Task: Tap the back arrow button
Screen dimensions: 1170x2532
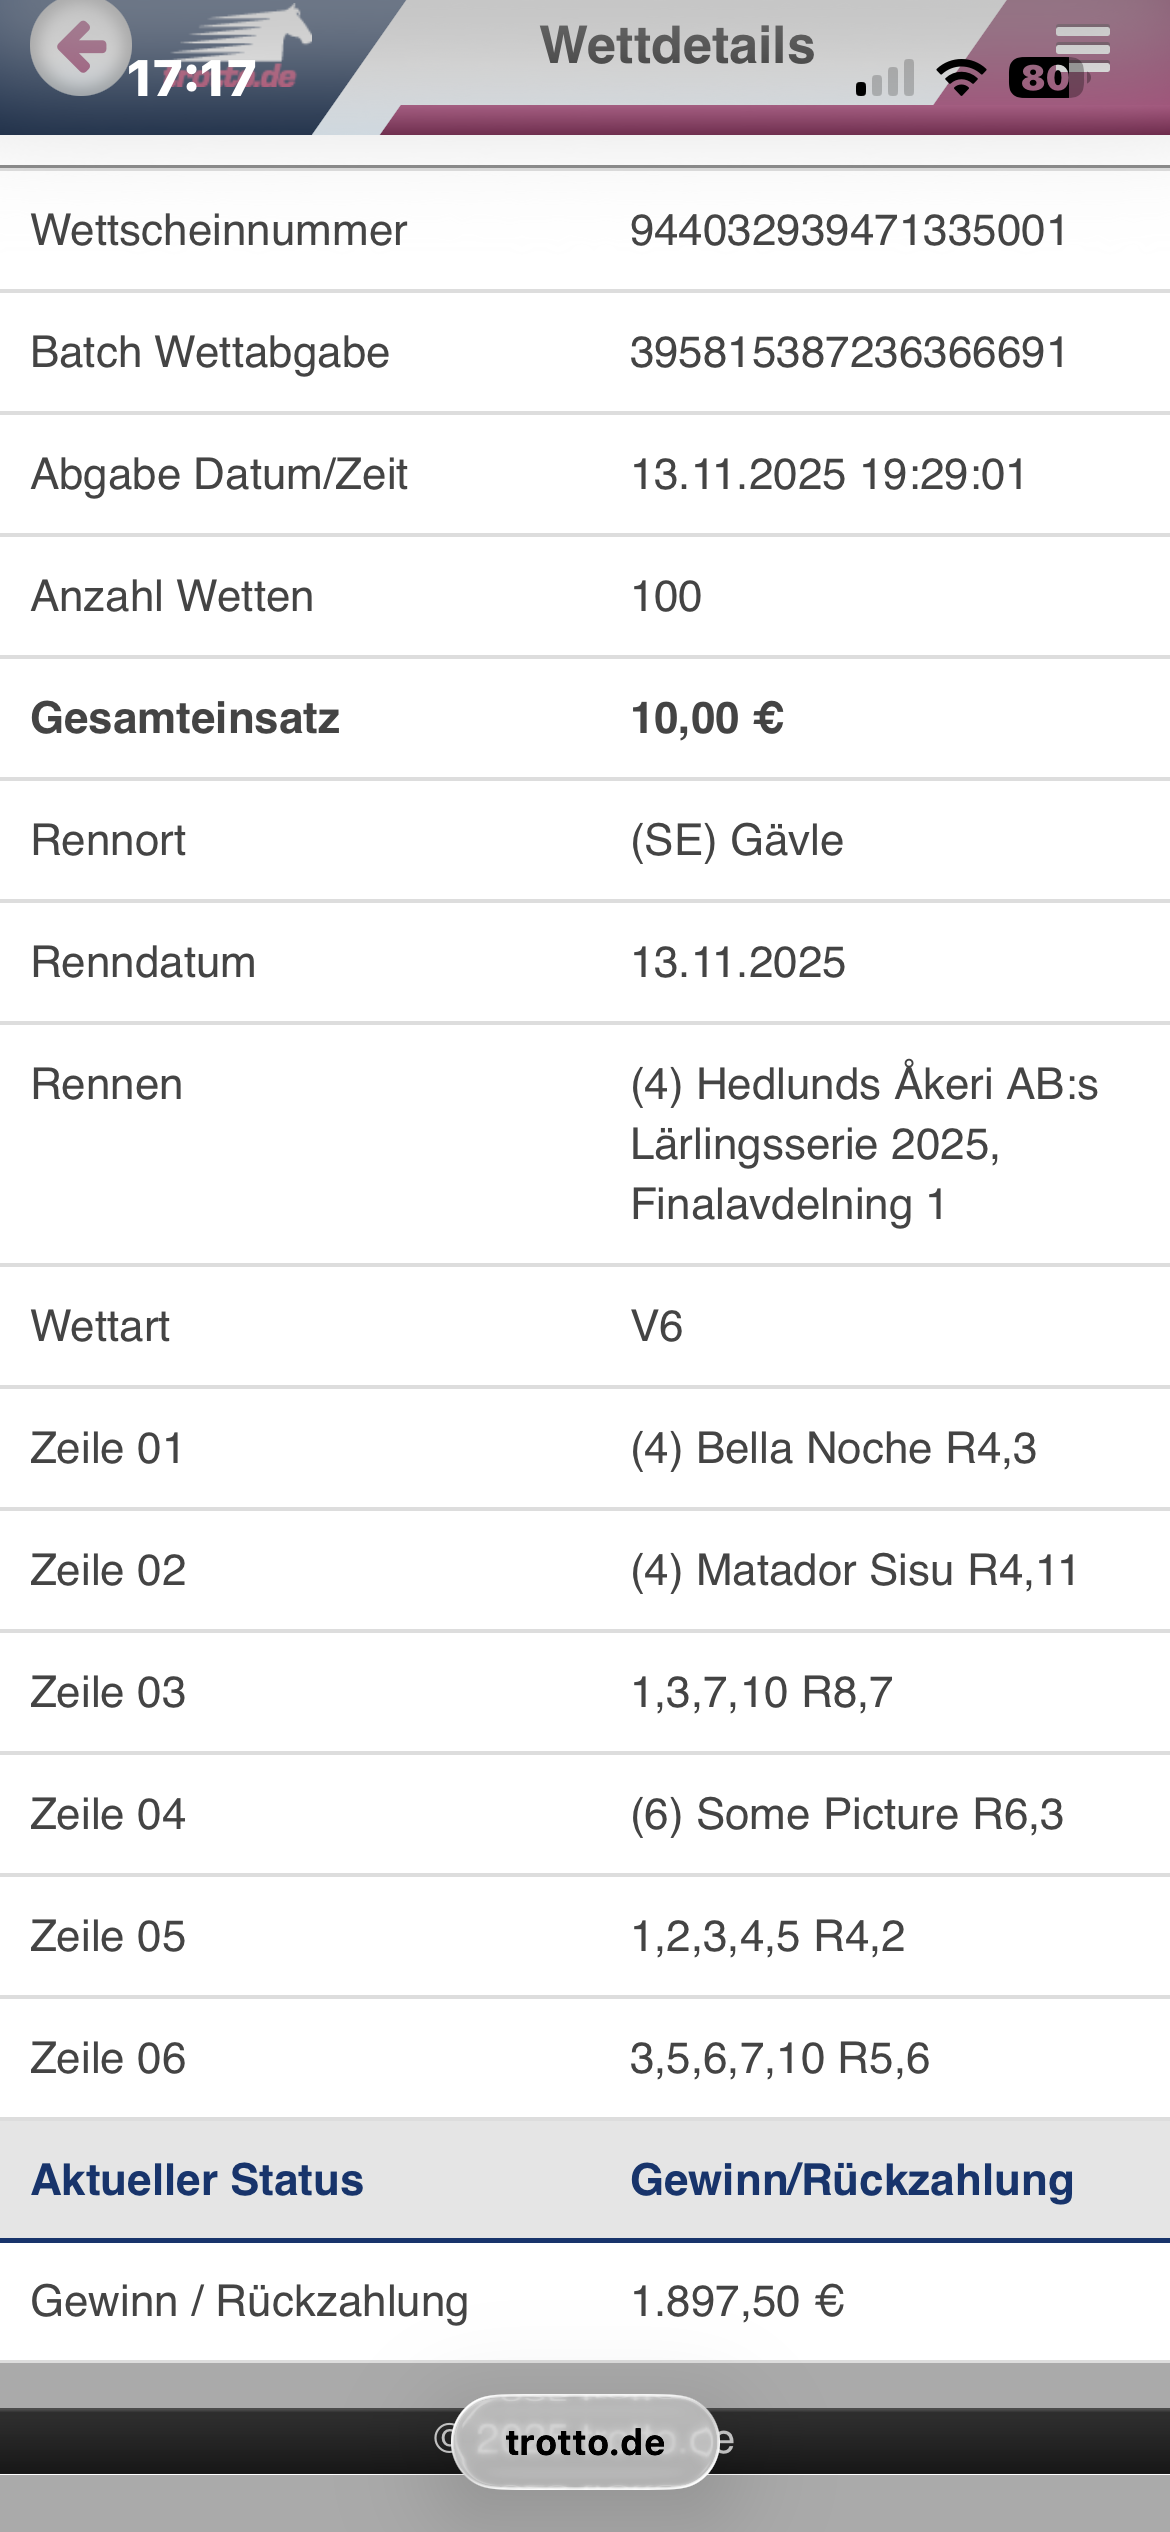Action: click(80, 46)
